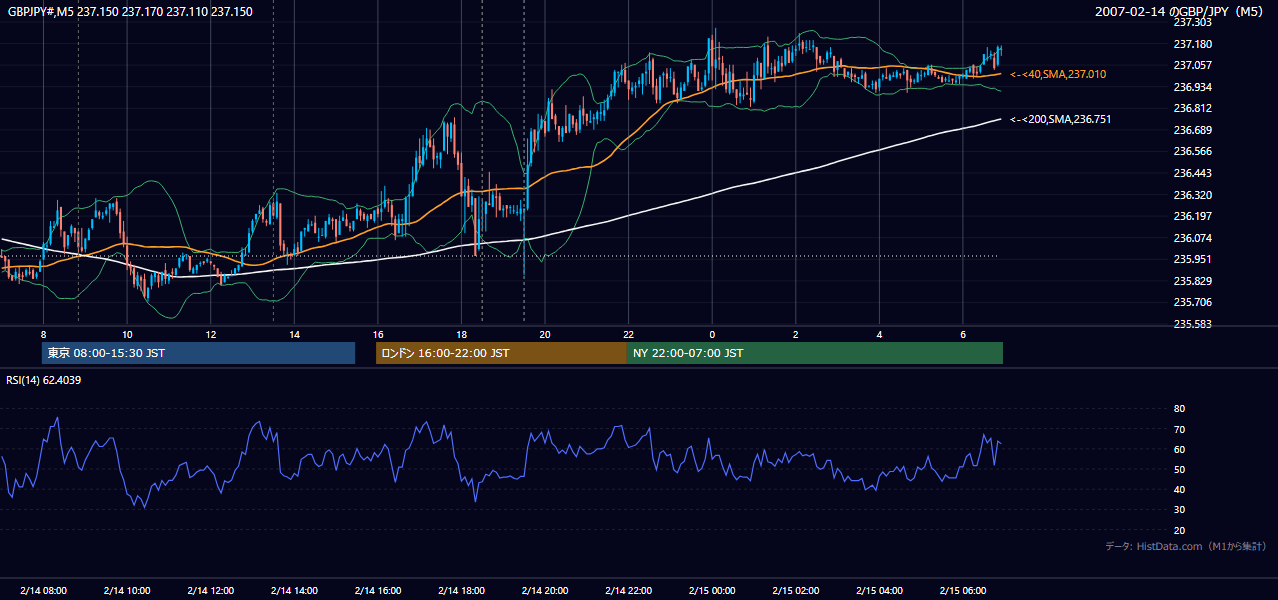Click RSI scale label 40
This screenshot has height=600, width=1278.
[x=1179, y=489]
